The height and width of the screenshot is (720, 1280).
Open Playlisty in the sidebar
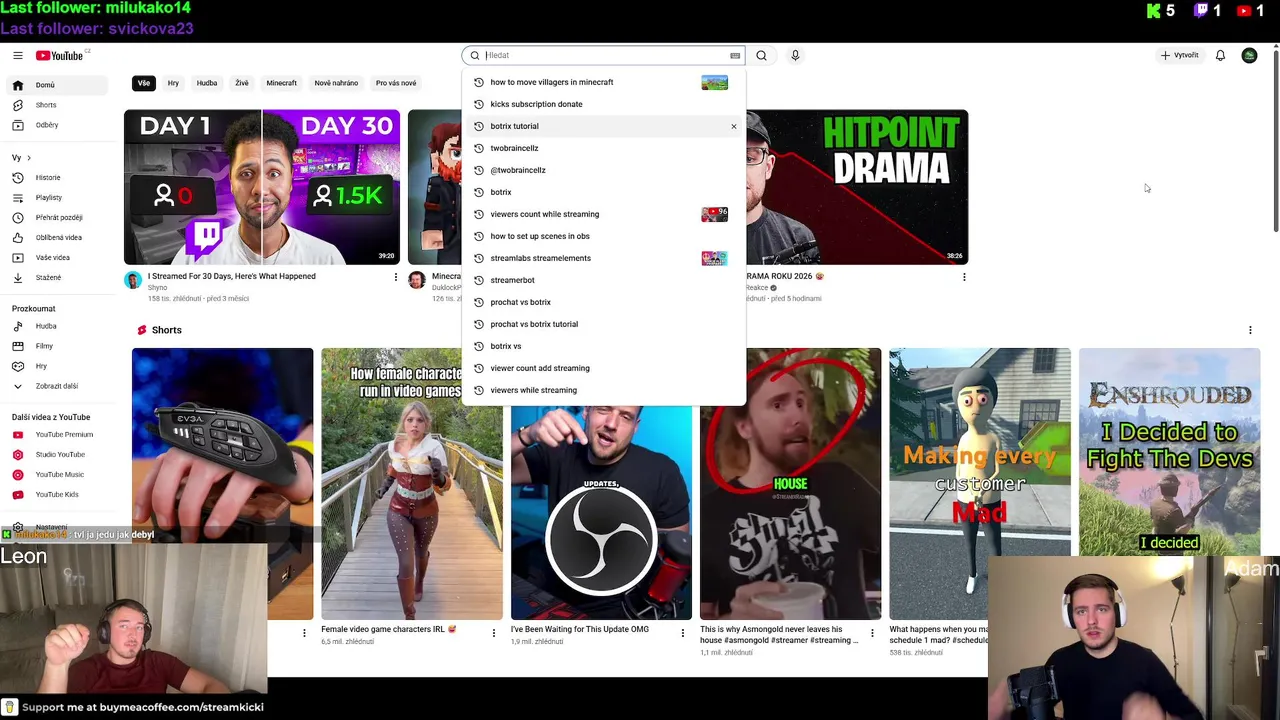pos(55,198)
